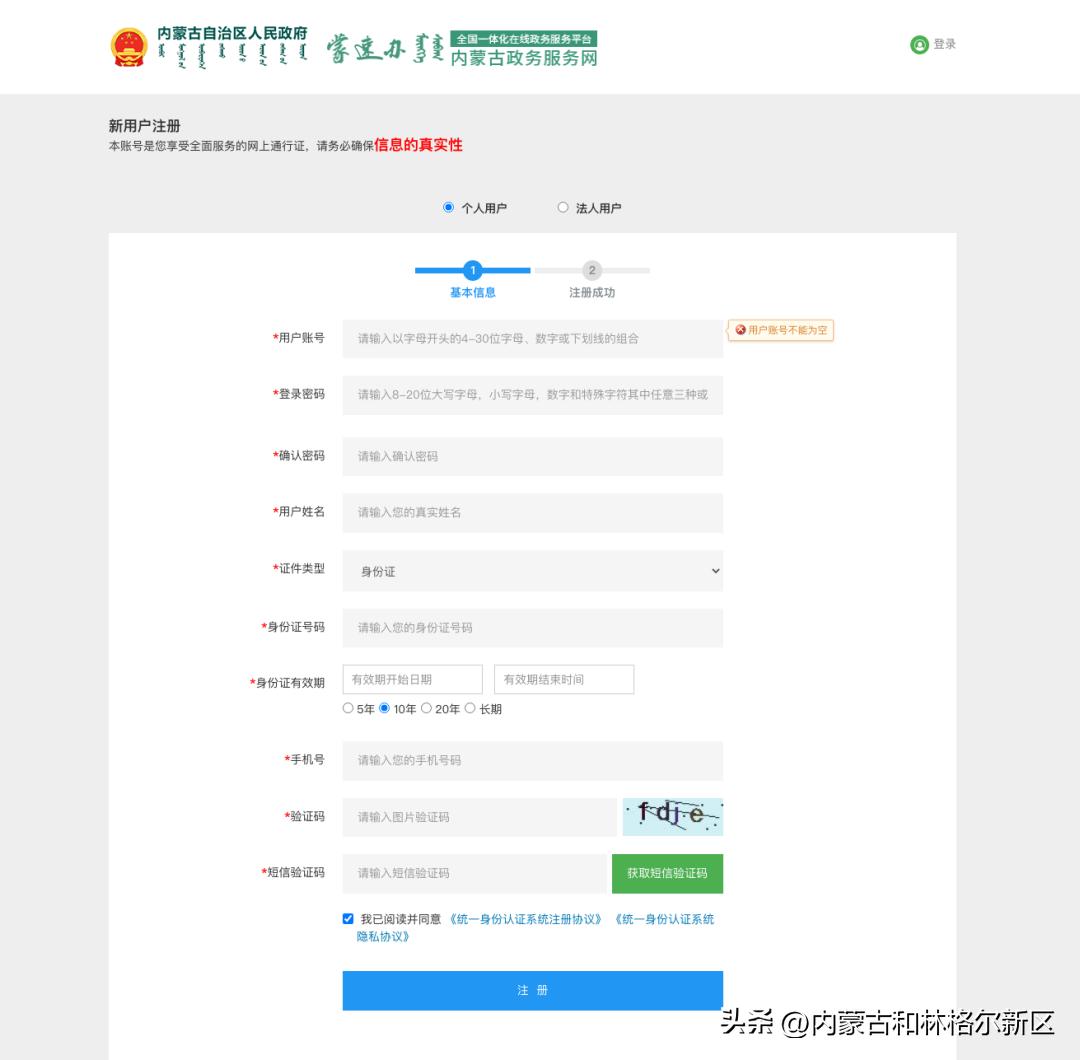
Task: Open the 统一身份认证系统注册协议 link
Action: tap(528, 918)
